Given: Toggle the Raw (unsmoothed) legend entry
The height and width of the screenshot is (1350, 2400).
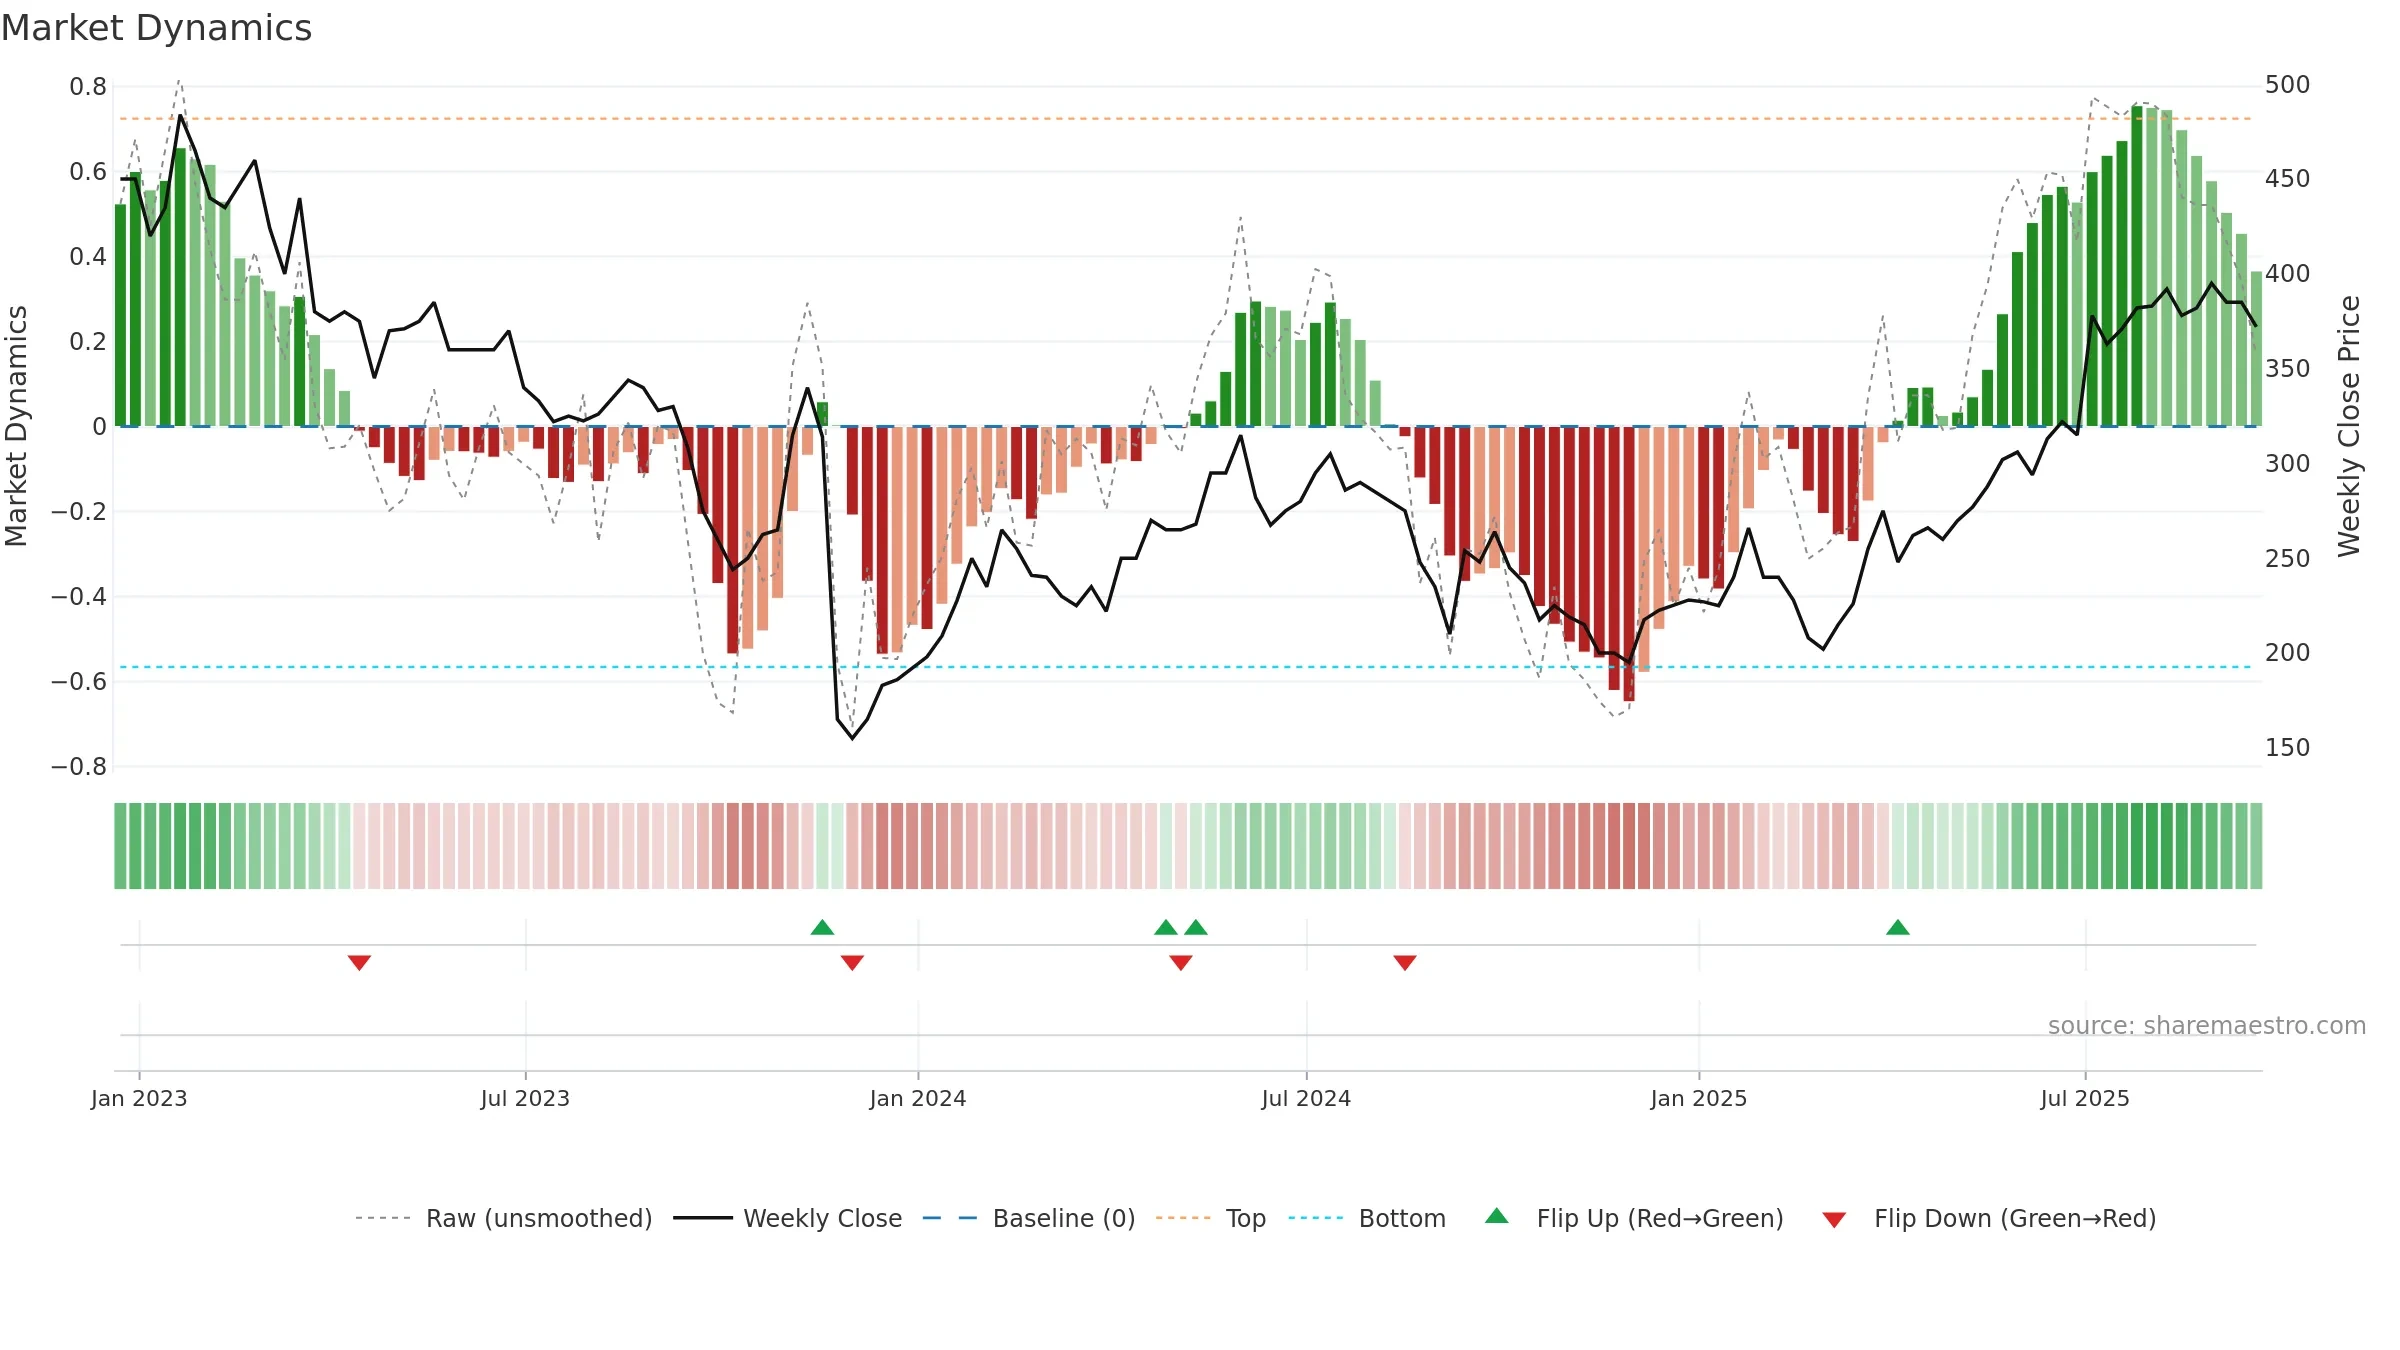Looking at the screenshot, I should click(503, 1218).
